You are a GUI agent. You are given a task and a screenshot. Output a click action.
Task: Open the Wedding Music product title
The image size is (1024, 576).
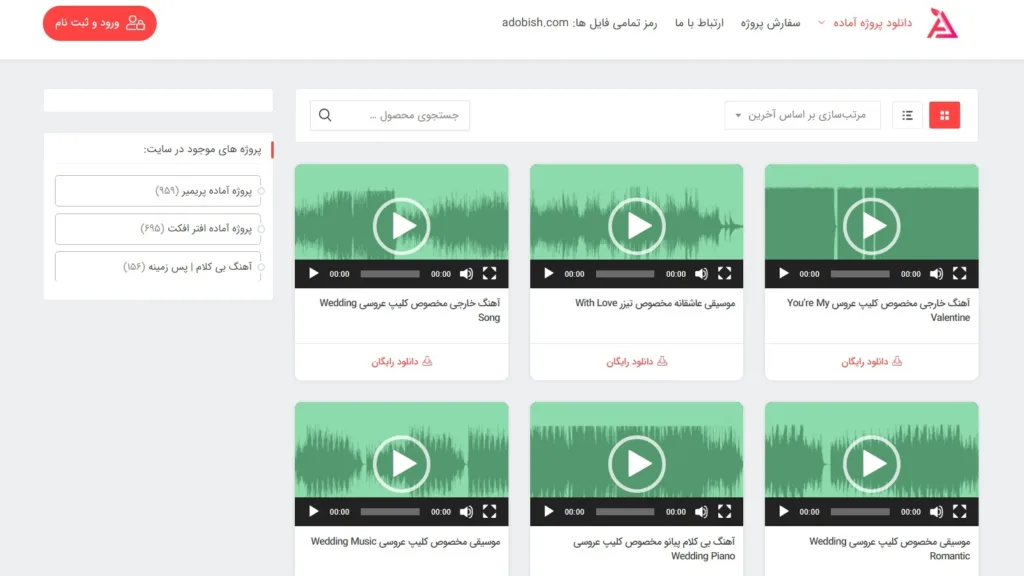(406, 541)
